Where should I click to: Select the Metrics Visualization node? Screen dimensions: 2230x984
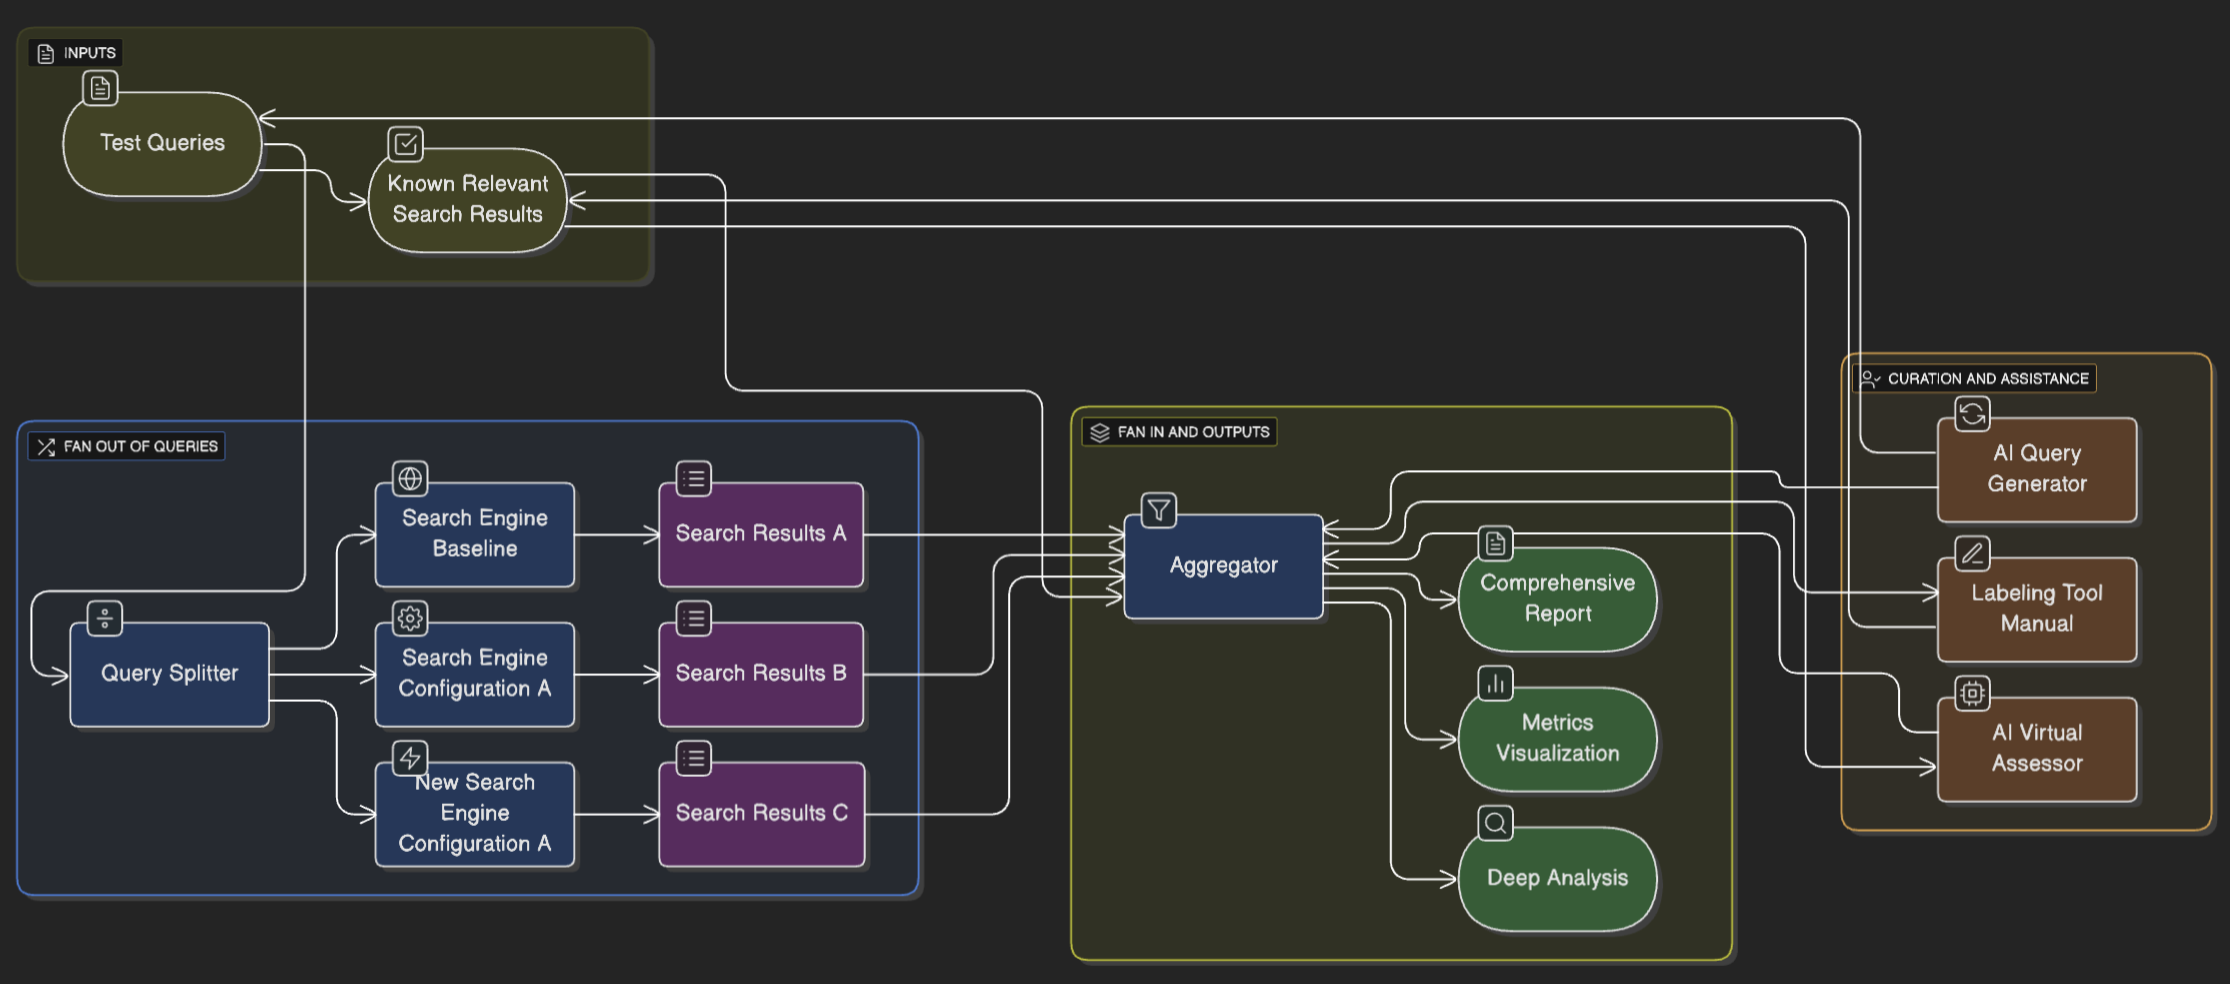tap(1557, 740)
